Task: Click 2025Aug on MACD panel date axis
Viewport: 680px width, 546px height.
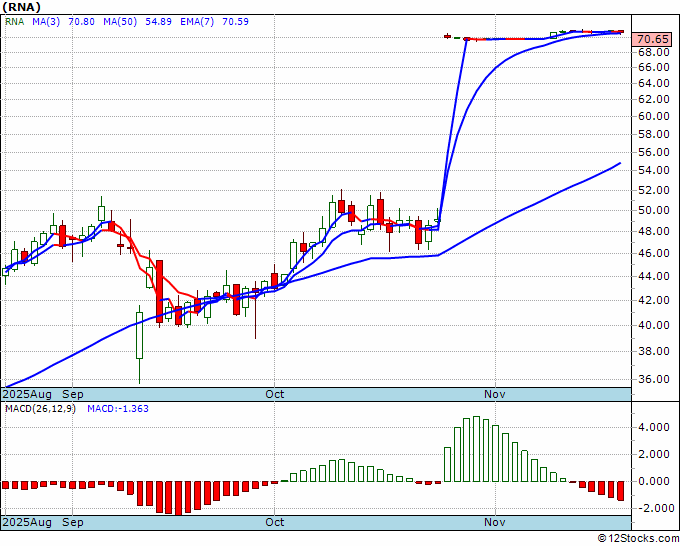Action: tap(27, 522)
